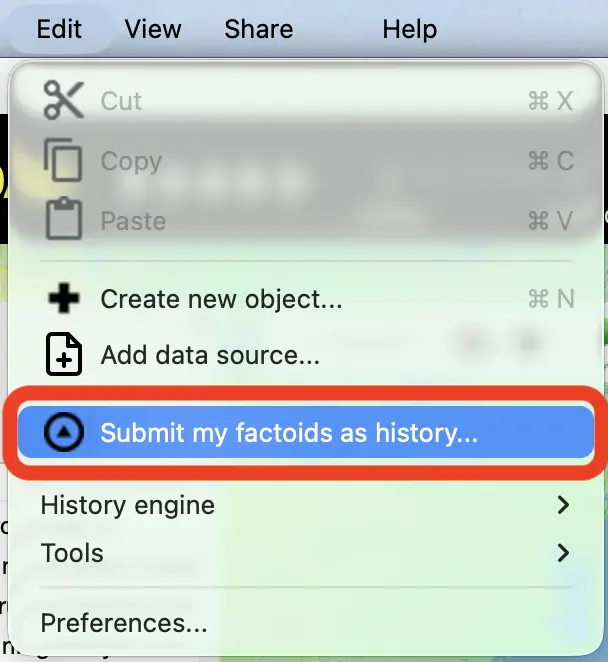Expand the Tools submenu chevron
The image size is (608, 662).
[563, 552]
